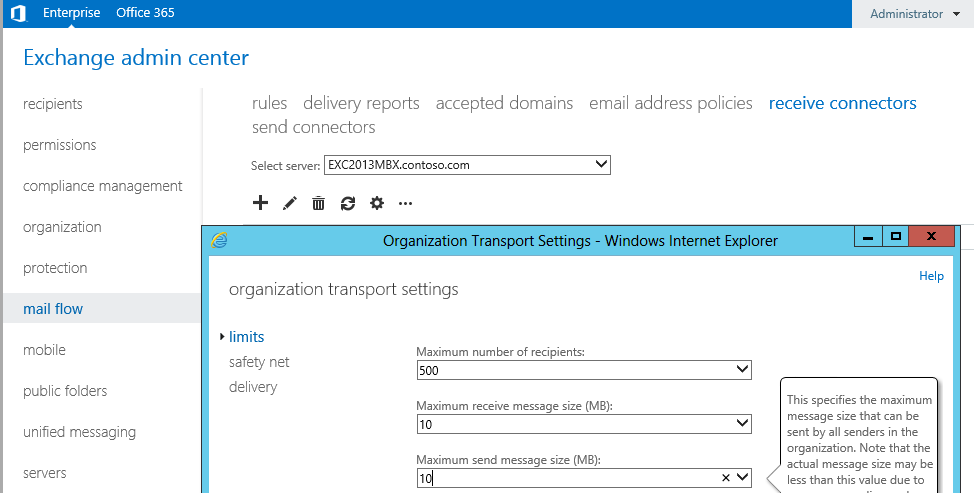The width and height of the screenshot is (974, 493).
Task: Open the Office 365 link
Action: [x=144, y=14]
